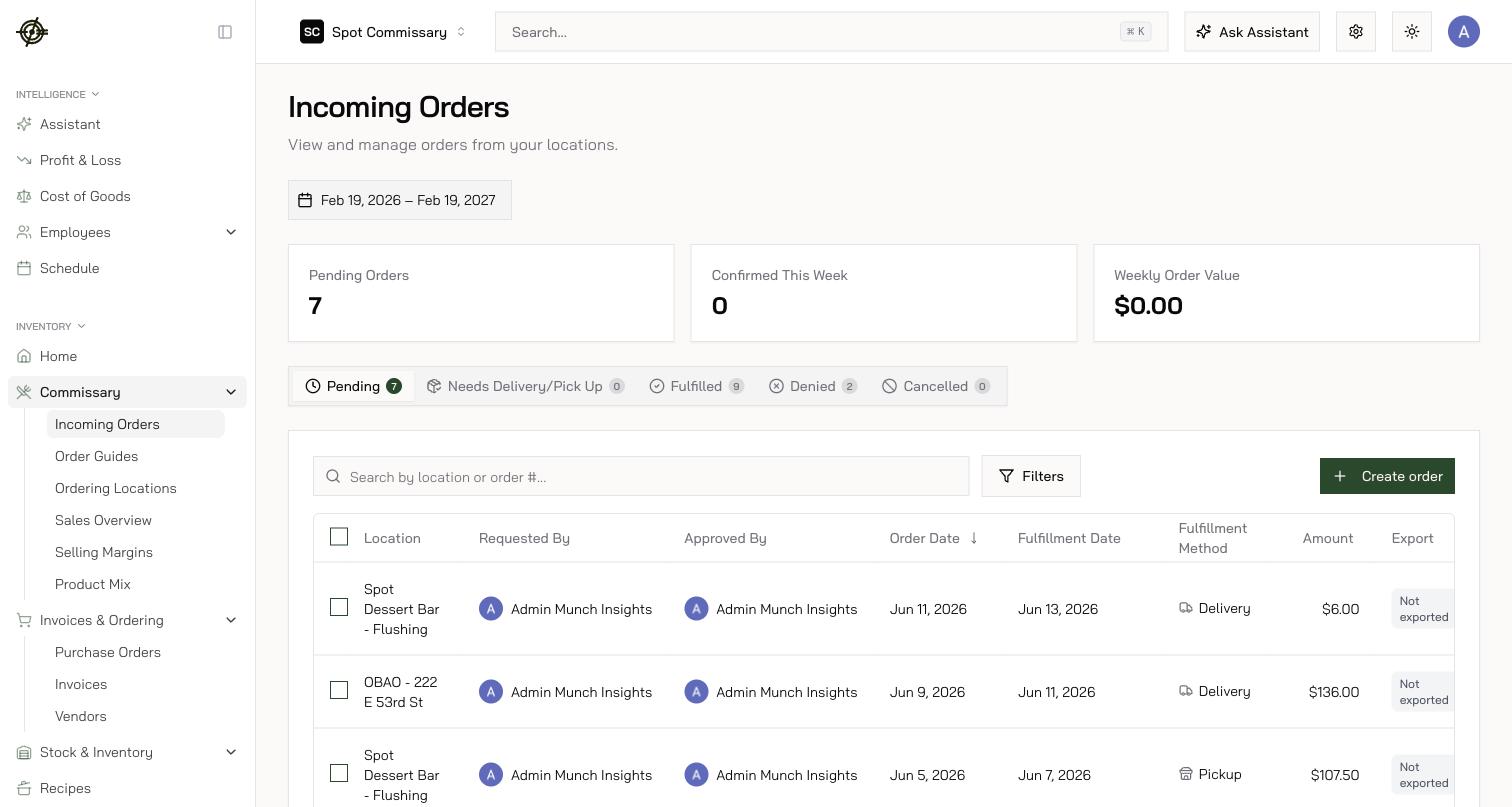Viewport: 1512px width, 807px height.
Task: Click the Amount column header
Action: click(x=1328, y=538)
